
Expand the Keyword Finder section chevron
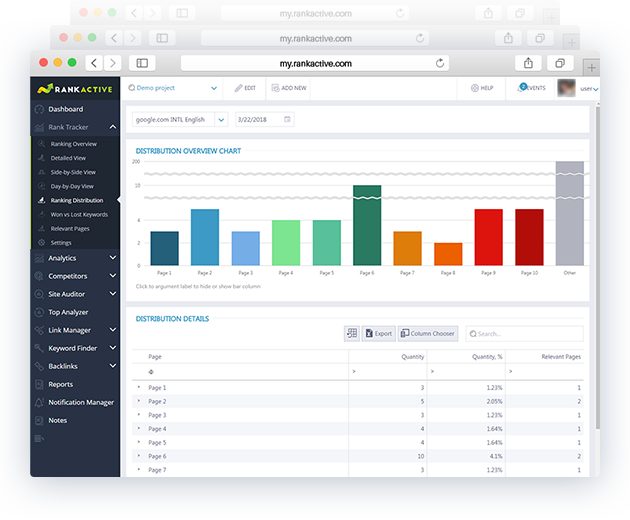point(113,348)
